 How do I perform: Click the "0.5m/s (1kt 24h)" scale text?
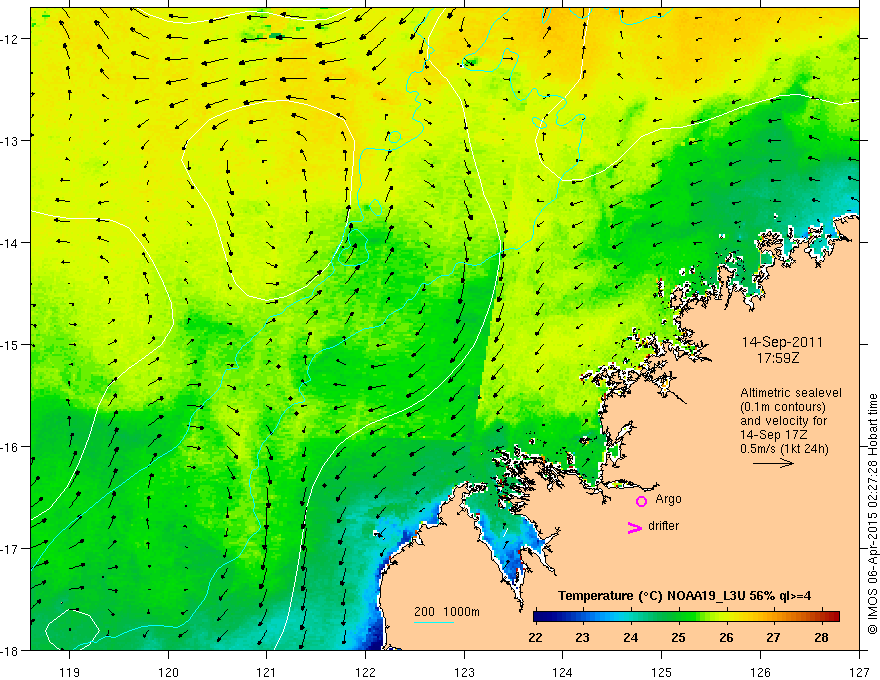point(784,449)
